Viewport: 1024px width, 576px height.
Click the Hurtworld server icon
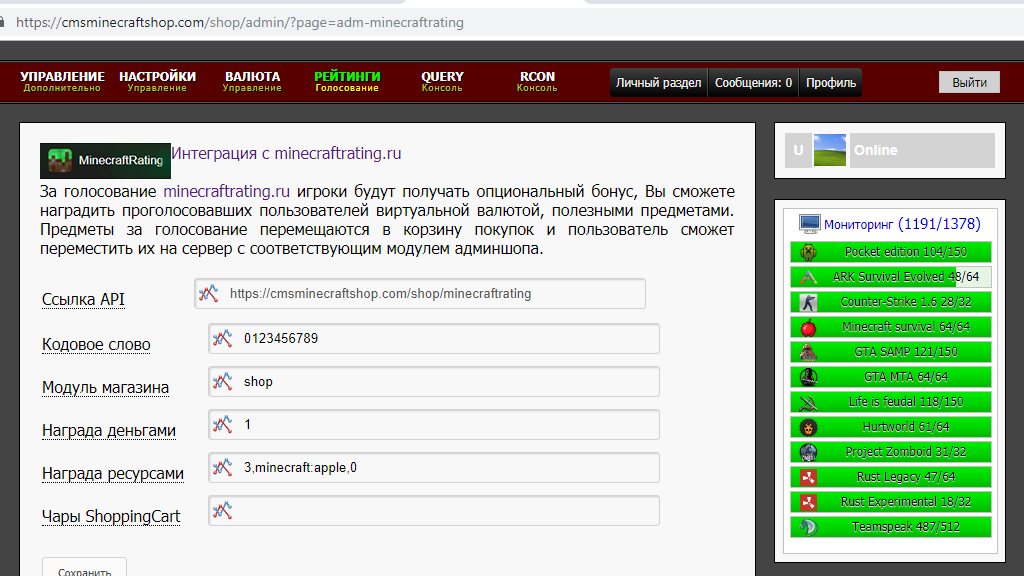pos(809,427)
